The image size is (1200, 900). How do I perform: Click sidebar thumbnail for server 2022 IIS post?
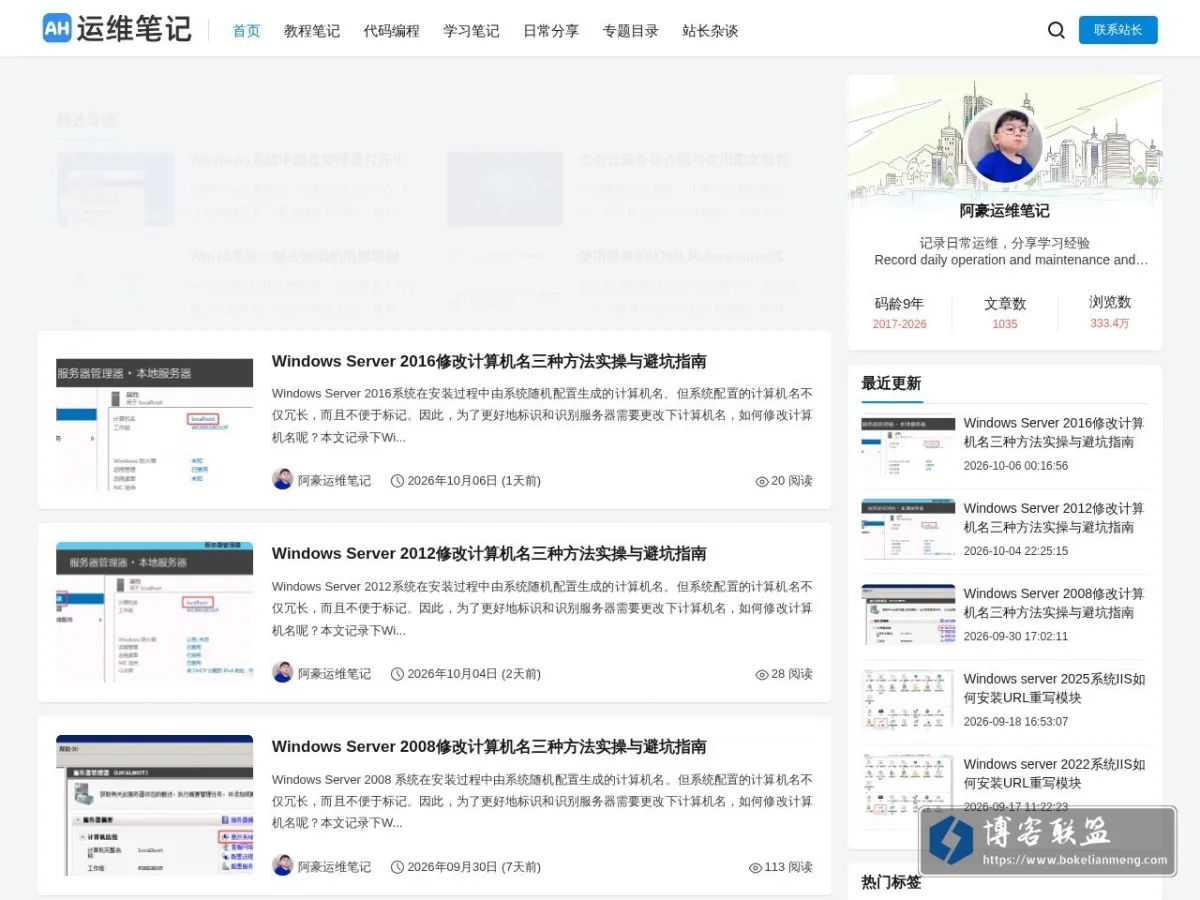click(x=908, y=785)
